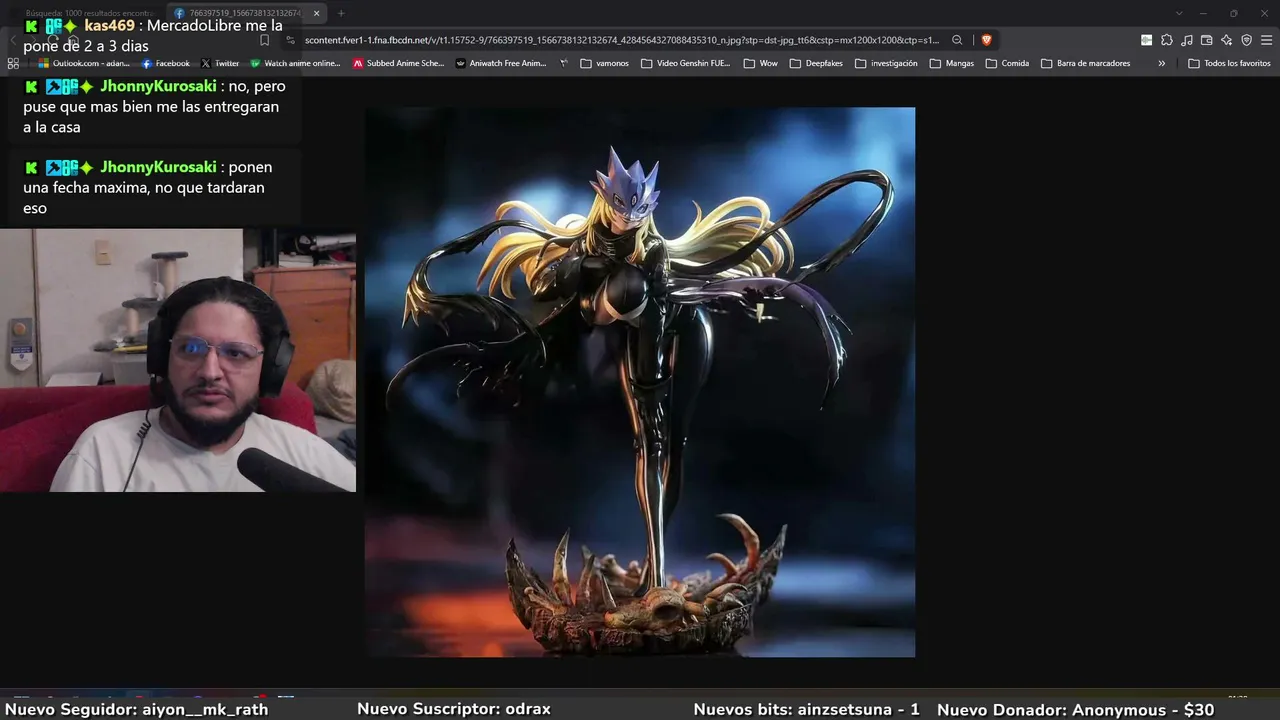Screen dimensions: 1280x720
Task: Click the address bar URL field
Action: click(x=622, y=40)
